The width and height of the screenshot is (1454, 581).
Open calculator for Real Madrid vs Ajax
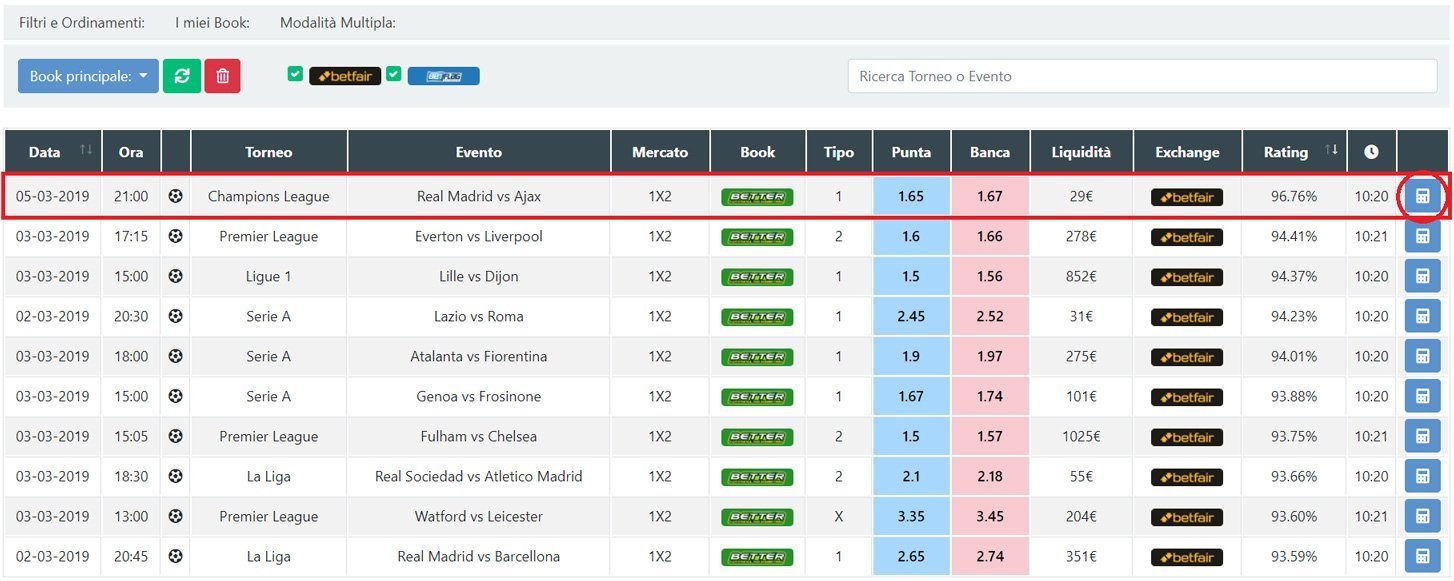[x=1422, y=197]
